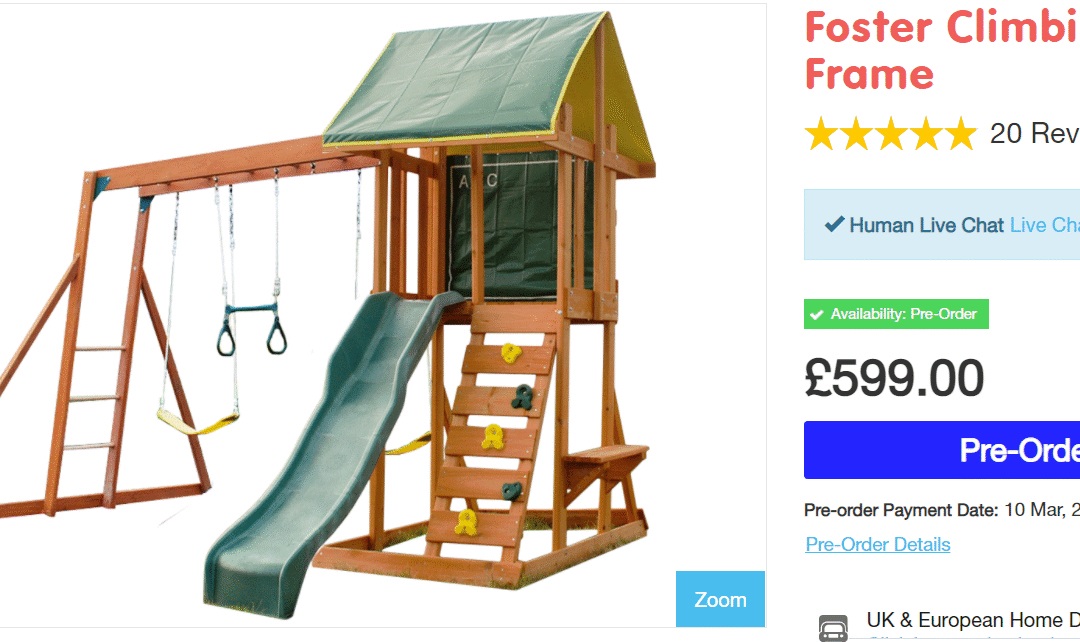
Task: Click the £599.00 price
Action: [x=894, y=378]
